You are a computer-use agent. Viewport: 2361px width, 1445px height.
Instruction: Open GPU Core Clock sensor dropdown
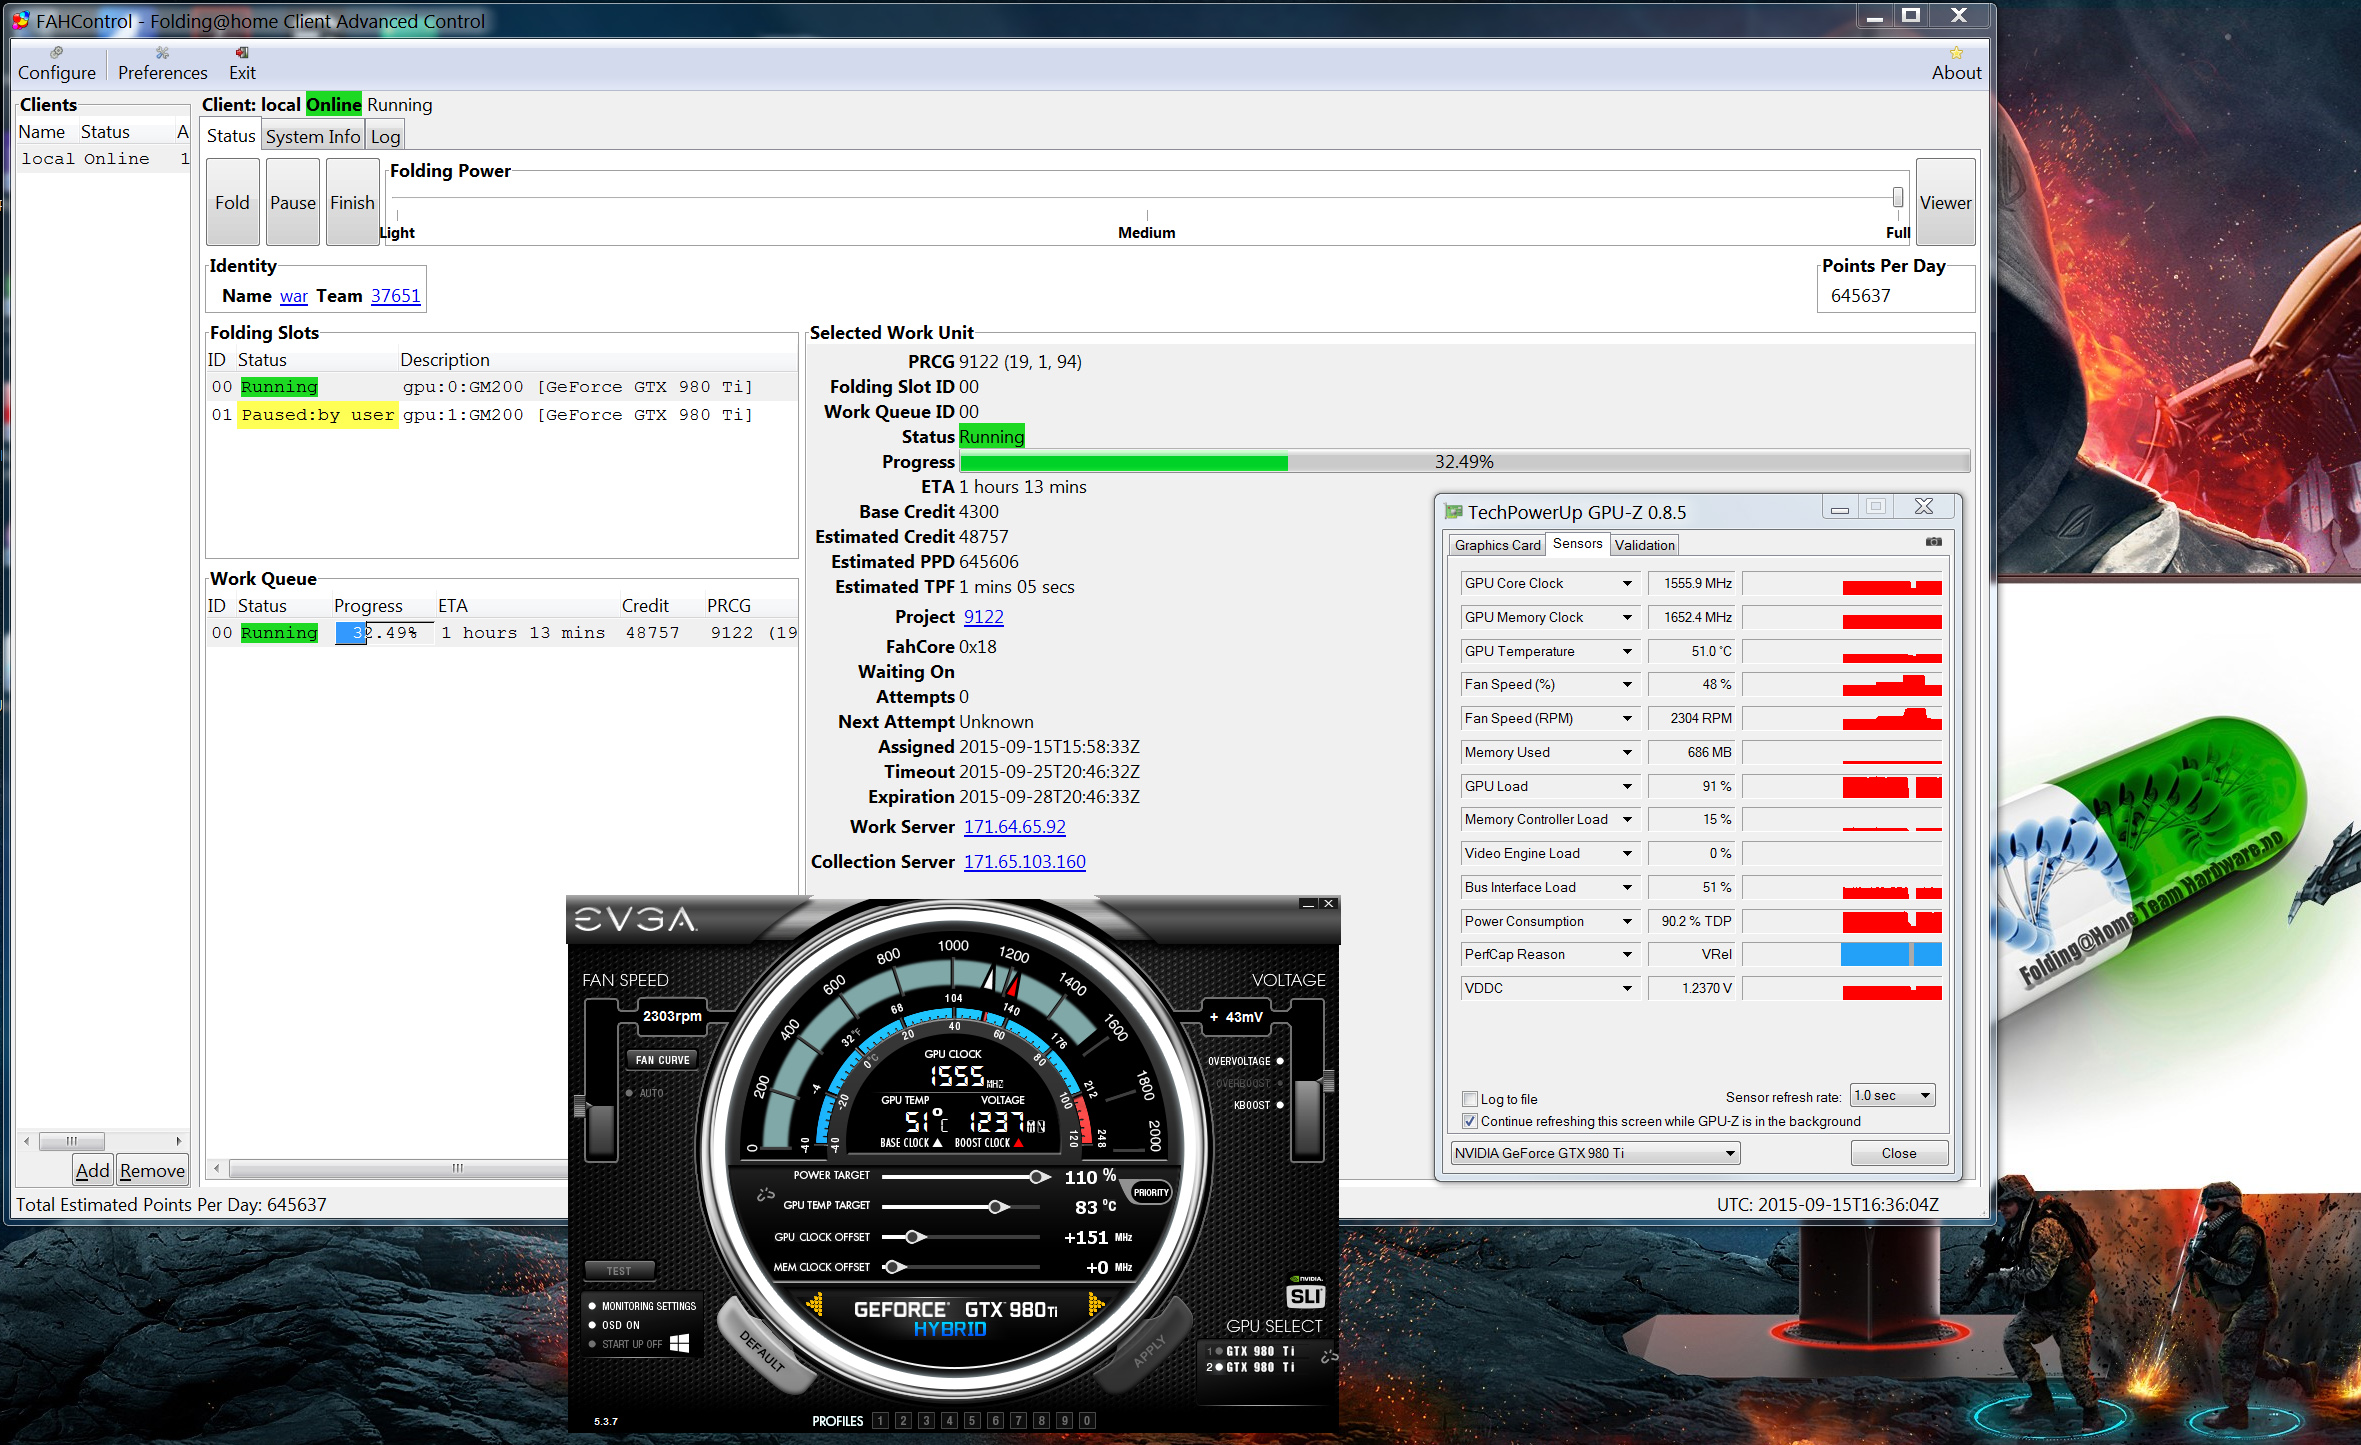point(1627,583)
